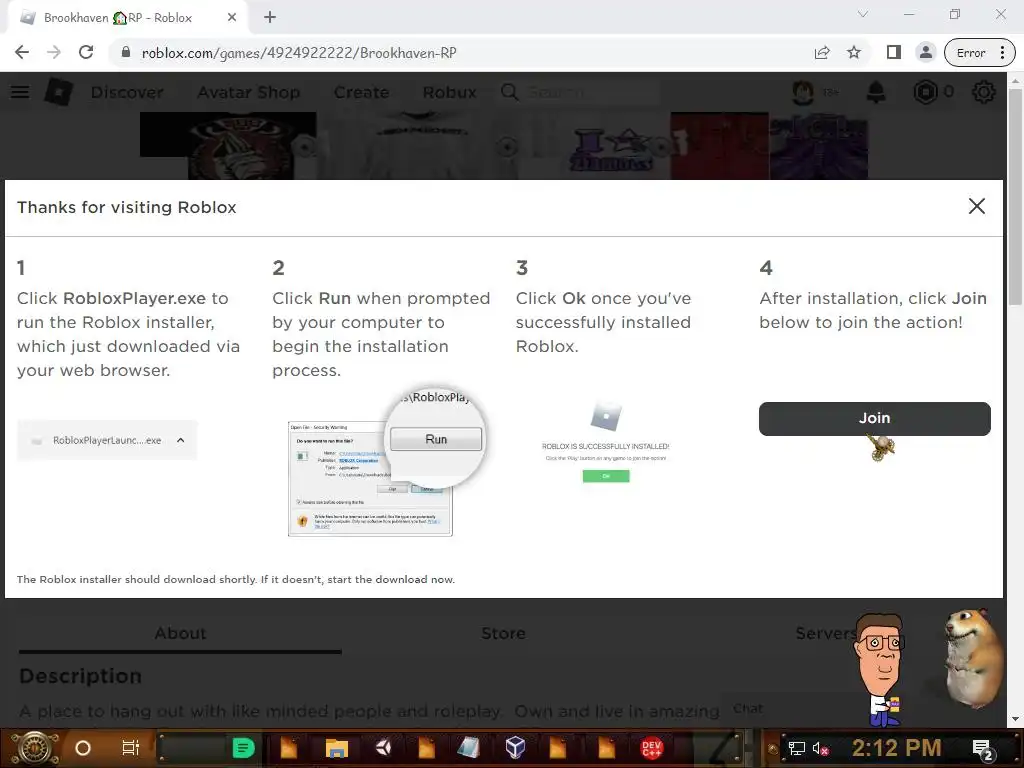The width and height of the screenshot is (1024, 768).
Task: Open a new browser tab
Action: point(270,18)
